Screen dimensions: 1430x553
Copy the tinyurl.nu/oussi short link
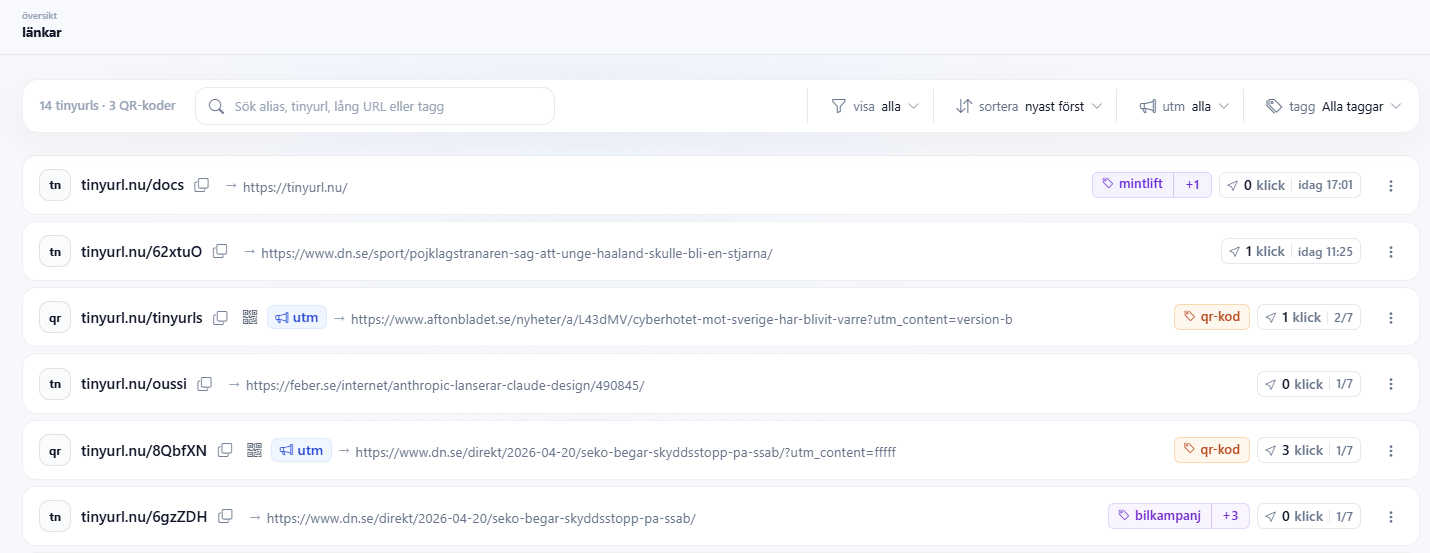[x=205, y=383]
